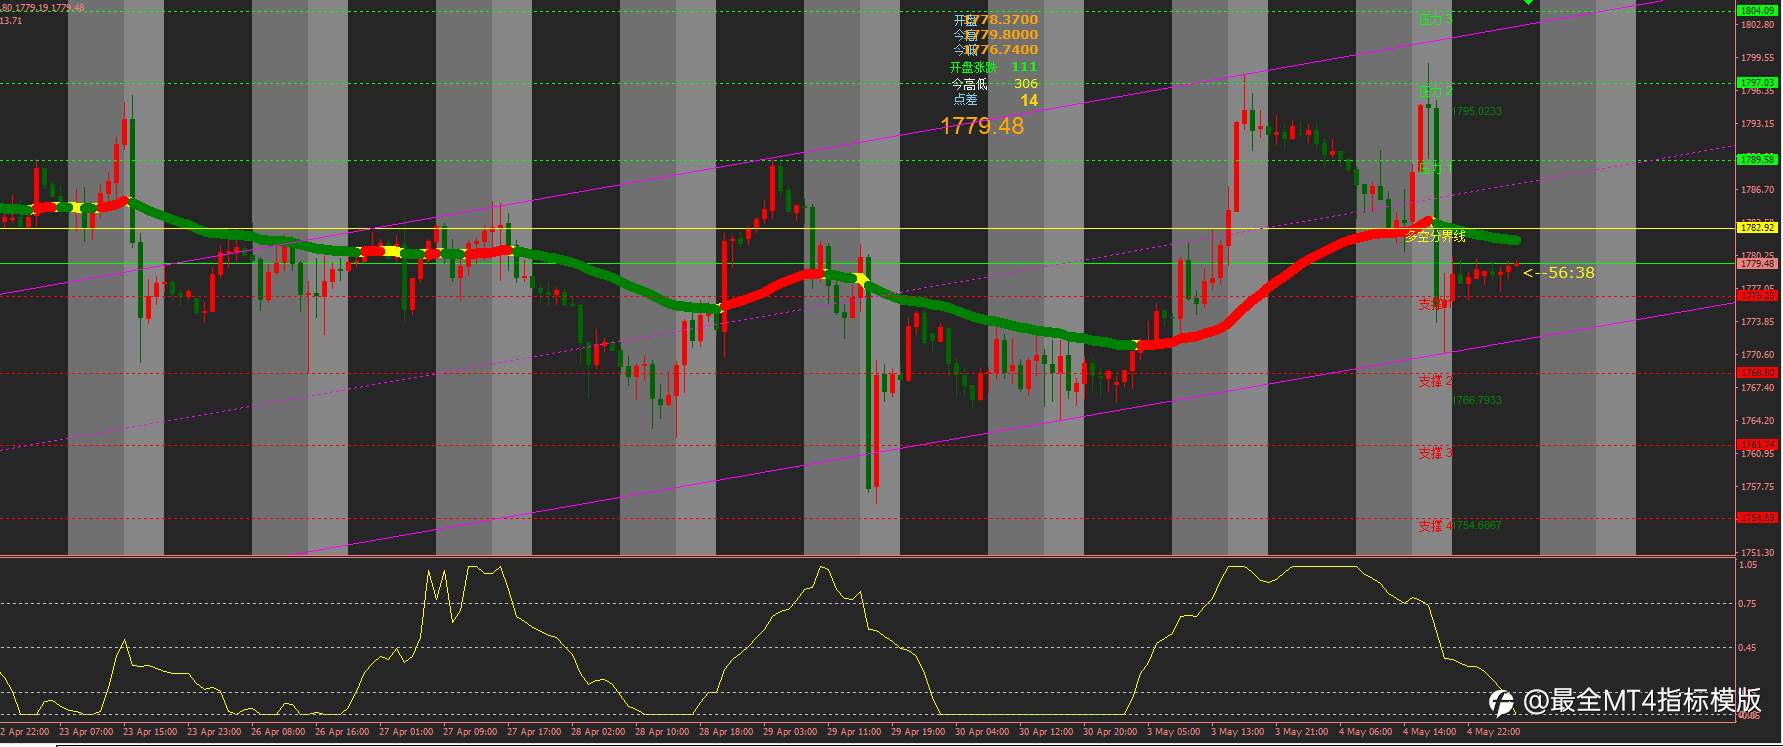Click the 1793.15 price axis label
The width and height of the screenshot is (1783, 747).
[1757, 124]
